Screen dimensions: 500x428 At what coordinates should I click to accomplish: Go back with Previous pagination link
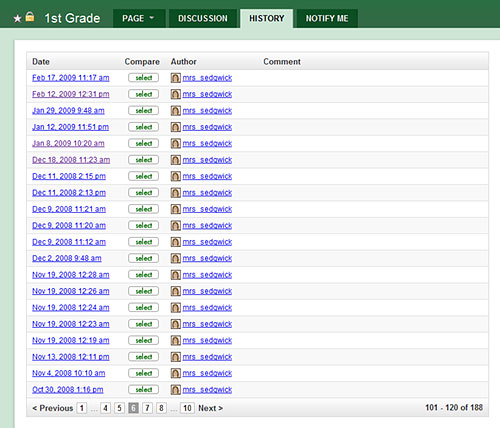point(53,408)
